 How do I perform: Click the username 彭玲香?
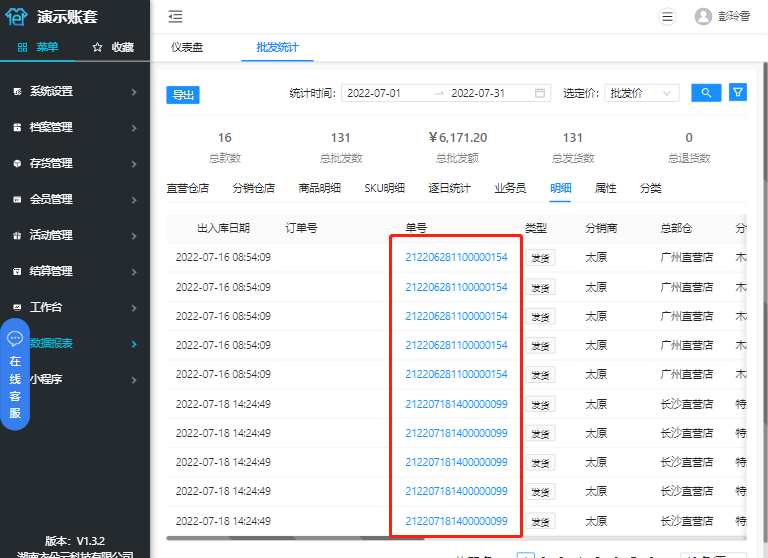click(x=734, y=17)
